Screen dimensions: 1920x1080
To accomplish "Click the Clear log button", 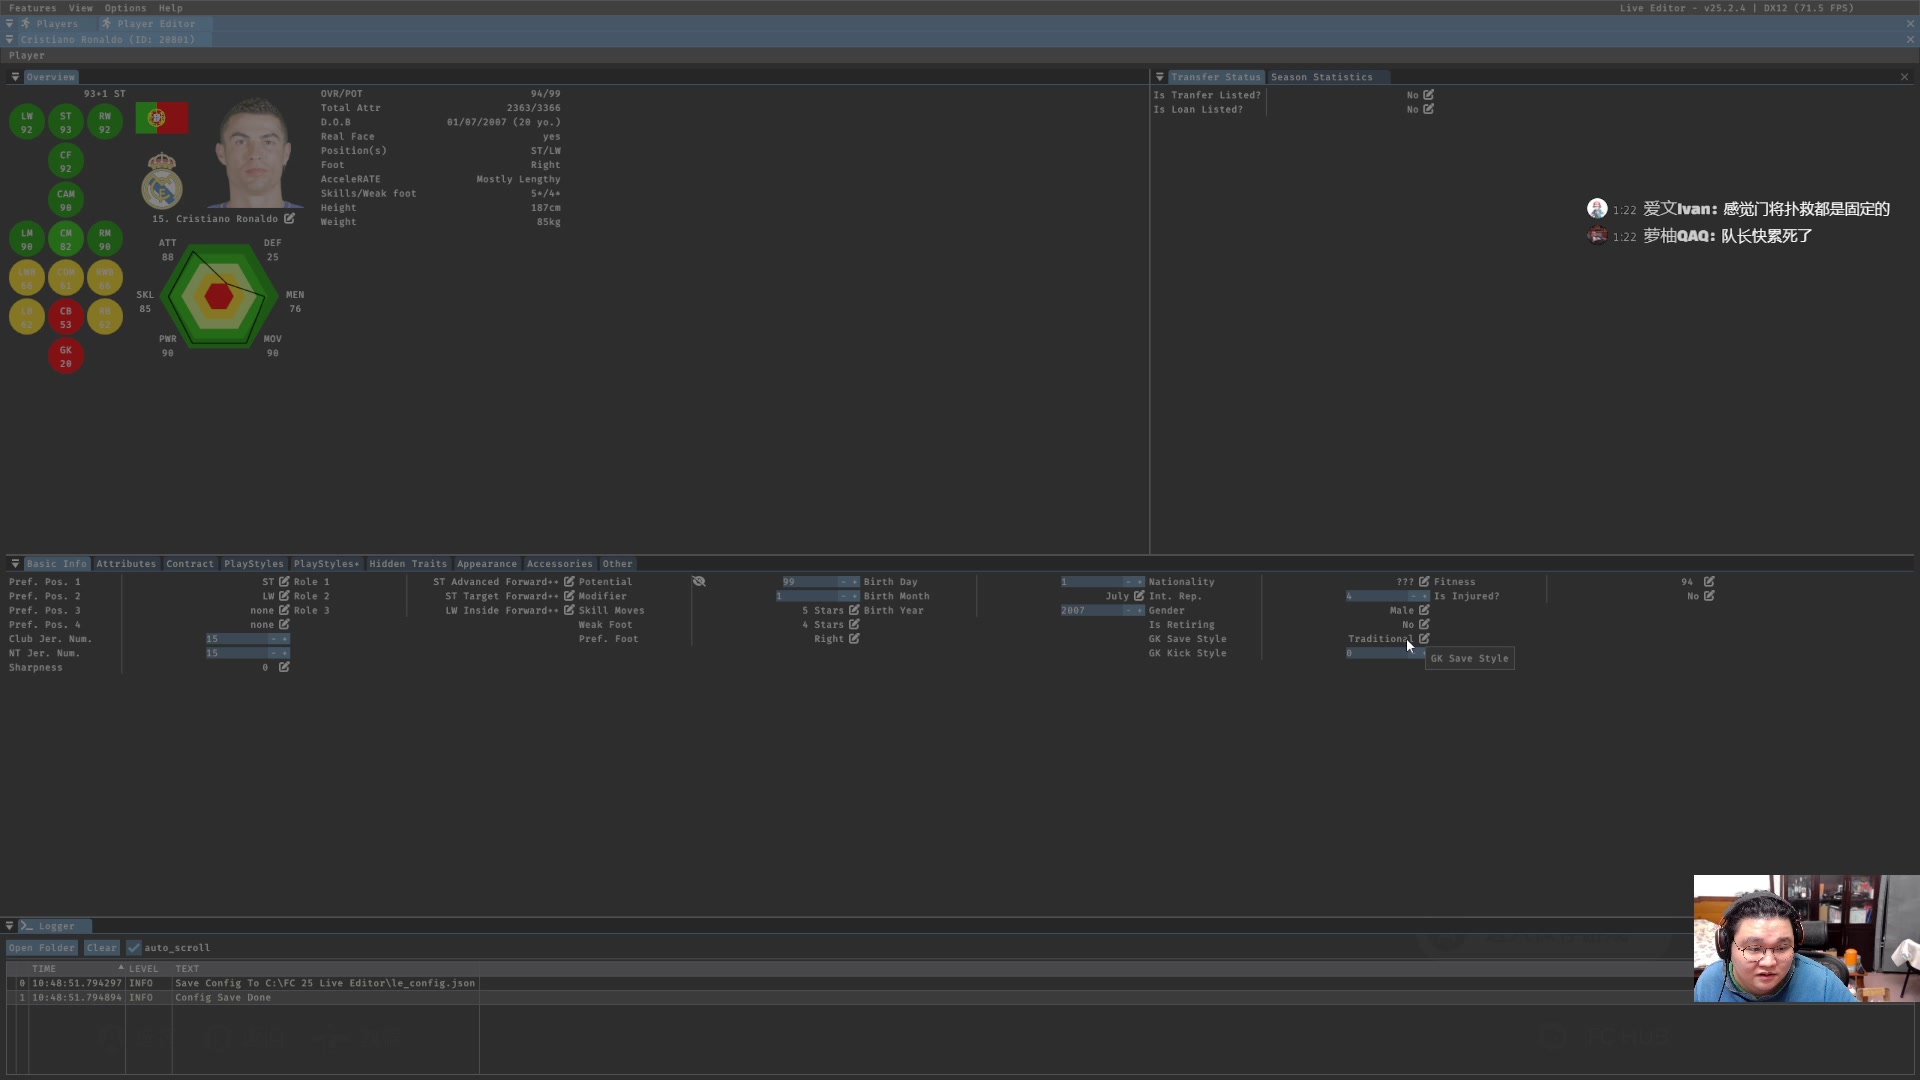I will tap(101, 947).
